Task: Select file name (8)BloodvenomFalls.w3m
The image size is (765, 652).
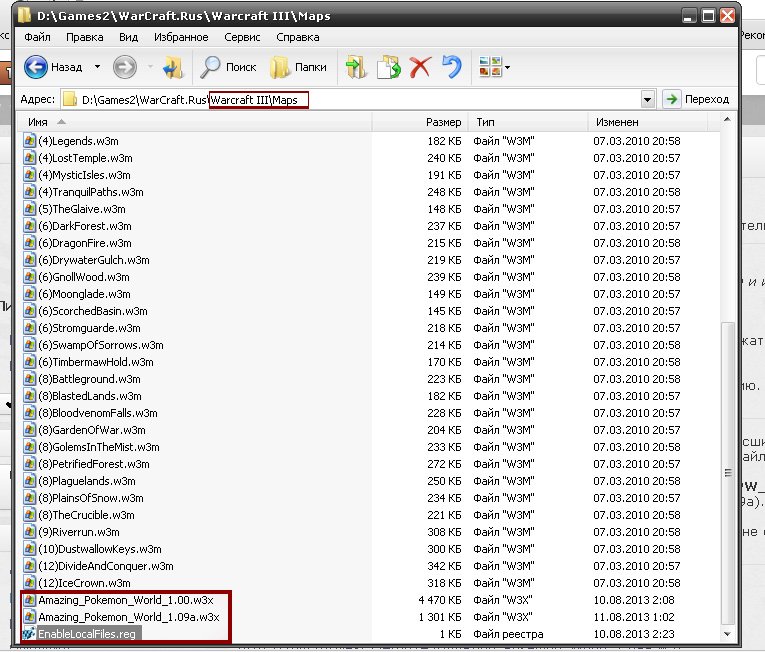Action: click(x=98, y=413)
